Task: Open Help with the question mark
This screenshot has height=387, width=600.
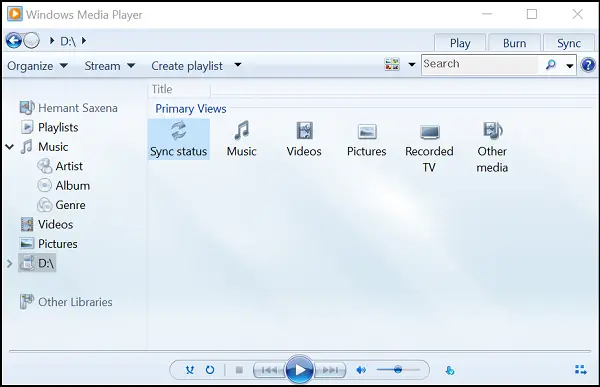Action: 588,65
